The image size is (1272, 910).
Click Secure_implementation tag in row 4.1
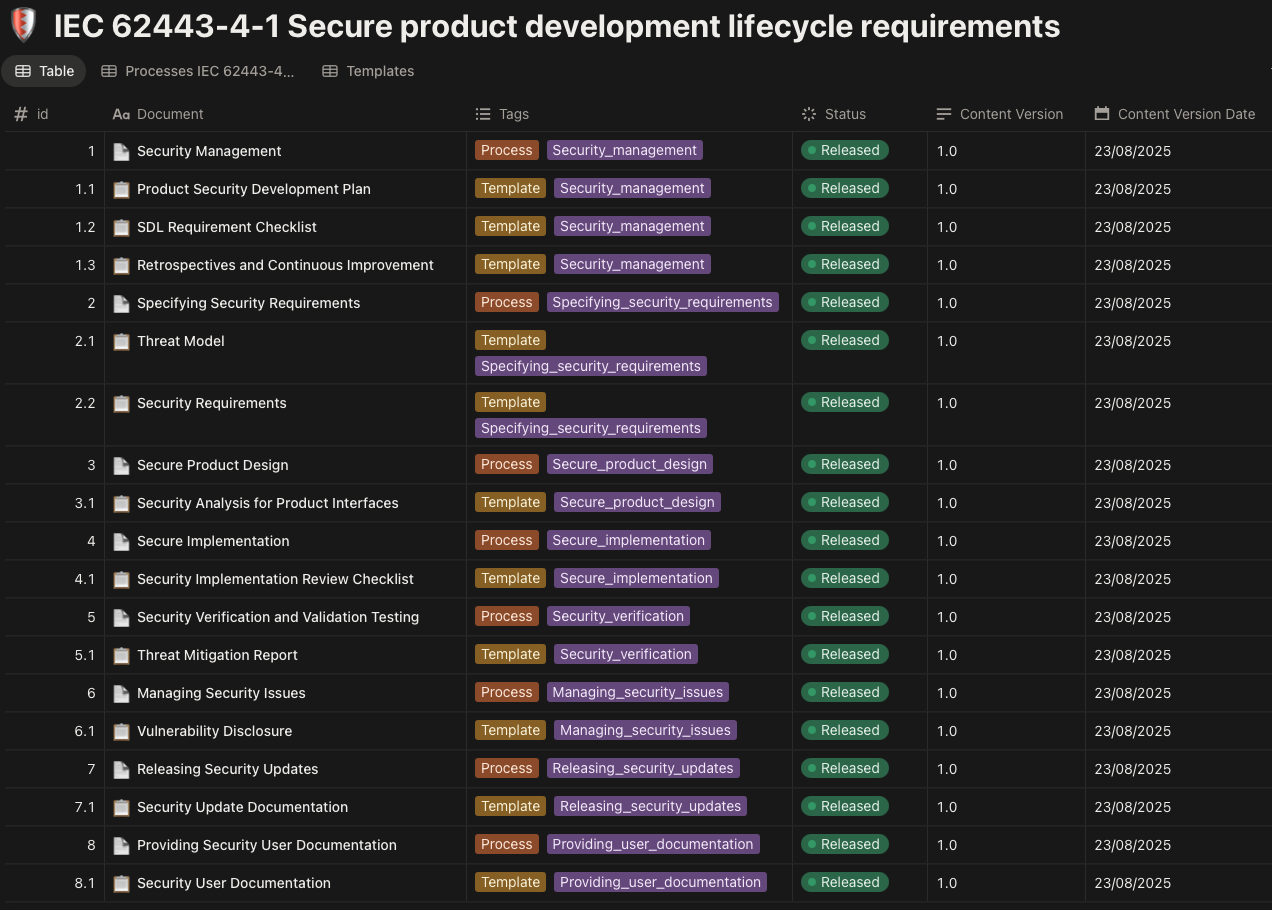[636, 578]
